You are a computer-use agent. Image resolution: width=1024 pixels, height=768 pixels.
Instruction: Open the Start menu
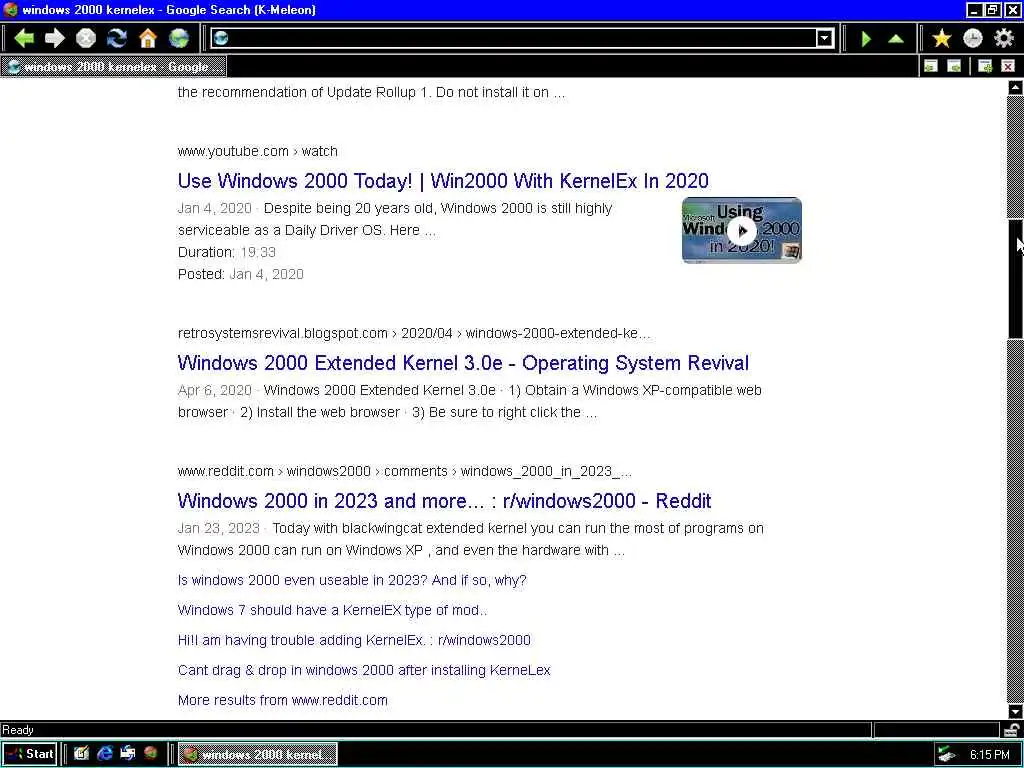30,754
